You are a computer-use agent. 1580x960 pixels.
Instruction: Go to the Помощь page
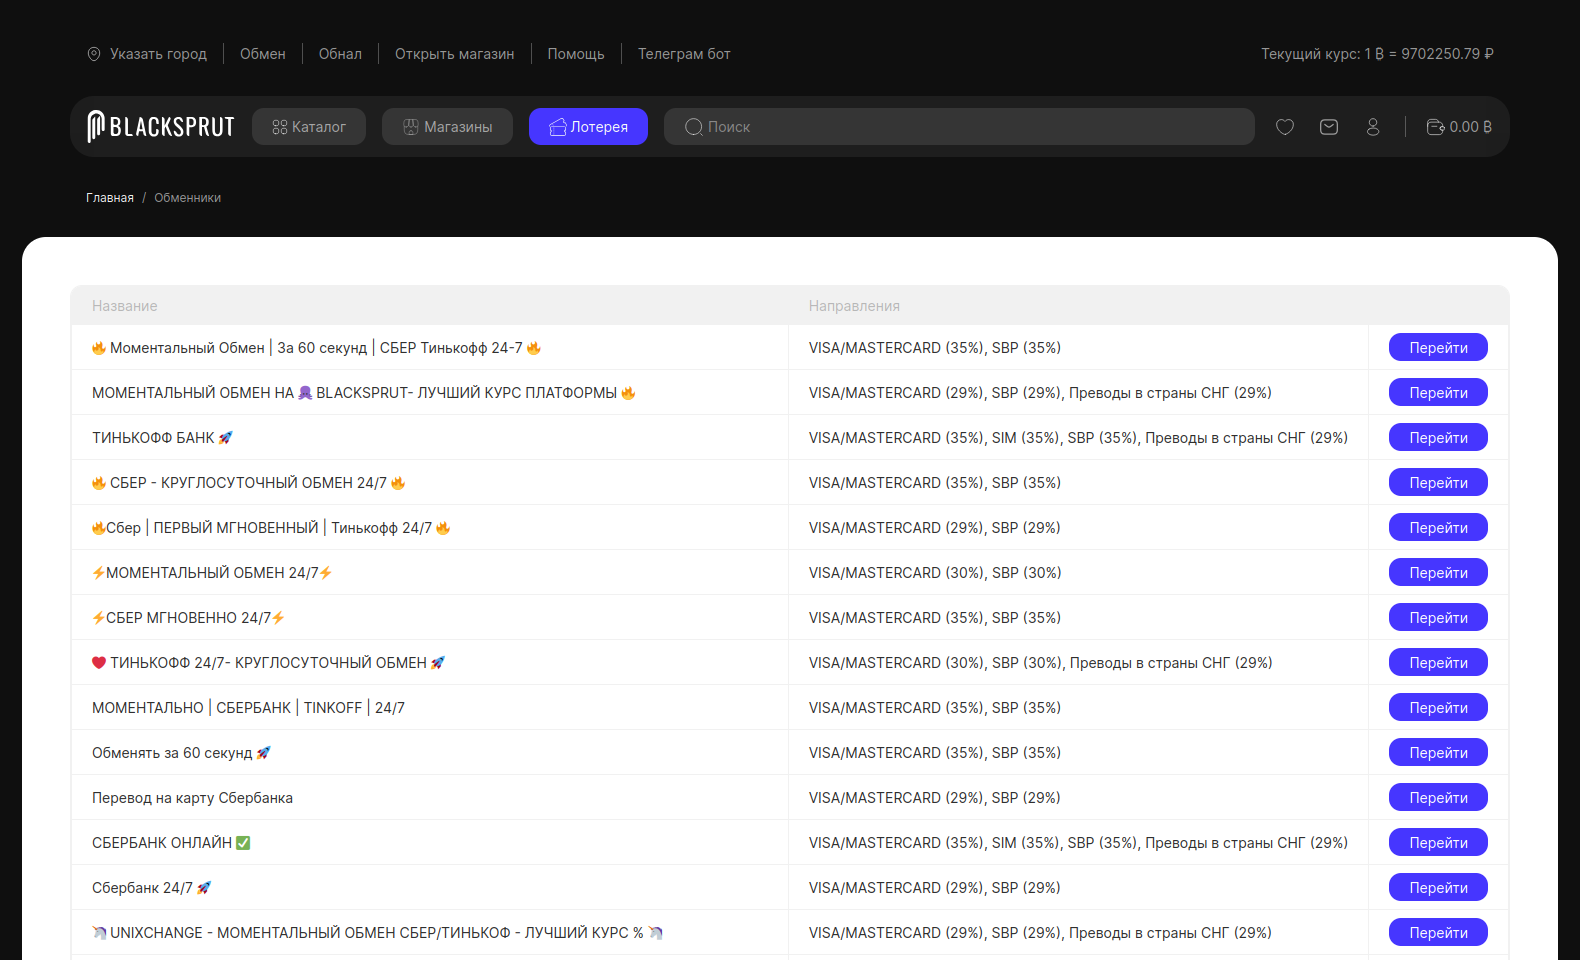pos(576,54)
